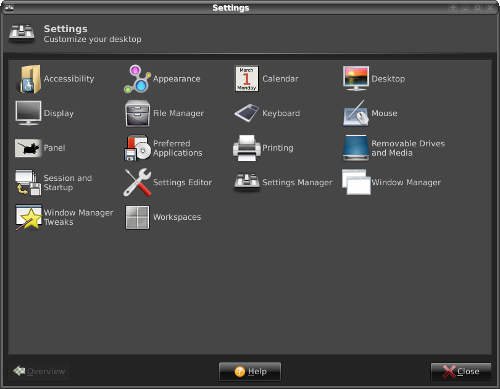
Task: Select the "Settings Manager" label
Action: click(297, 182)
